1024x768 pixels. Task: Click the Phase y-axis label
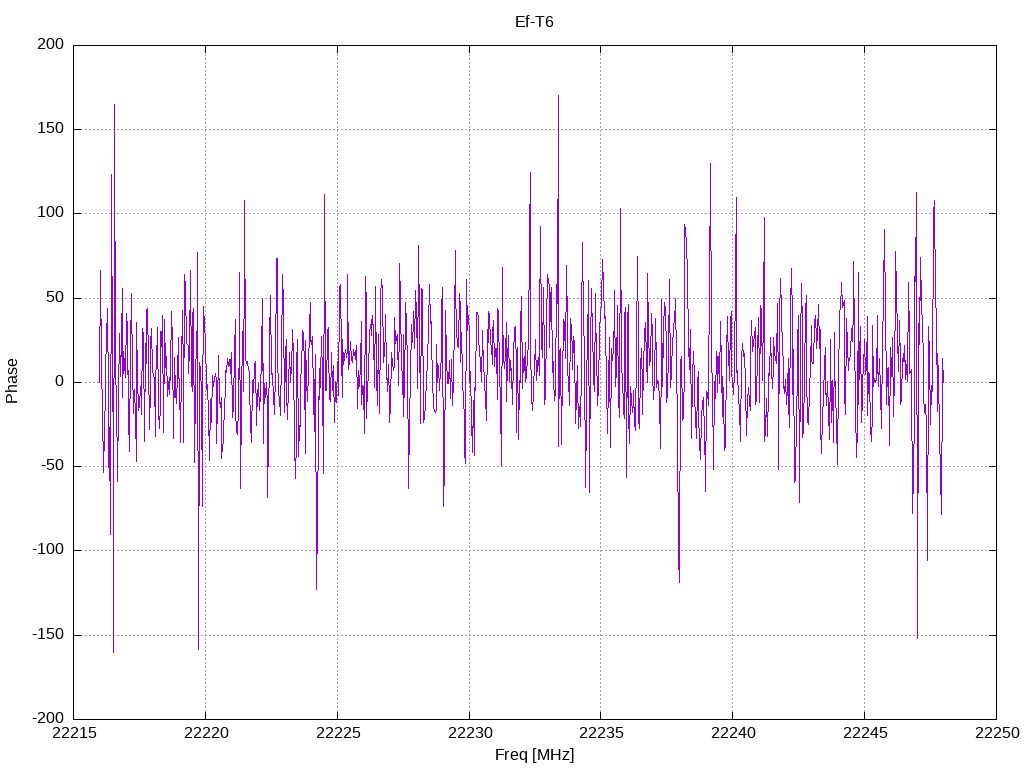pos(12,381)
